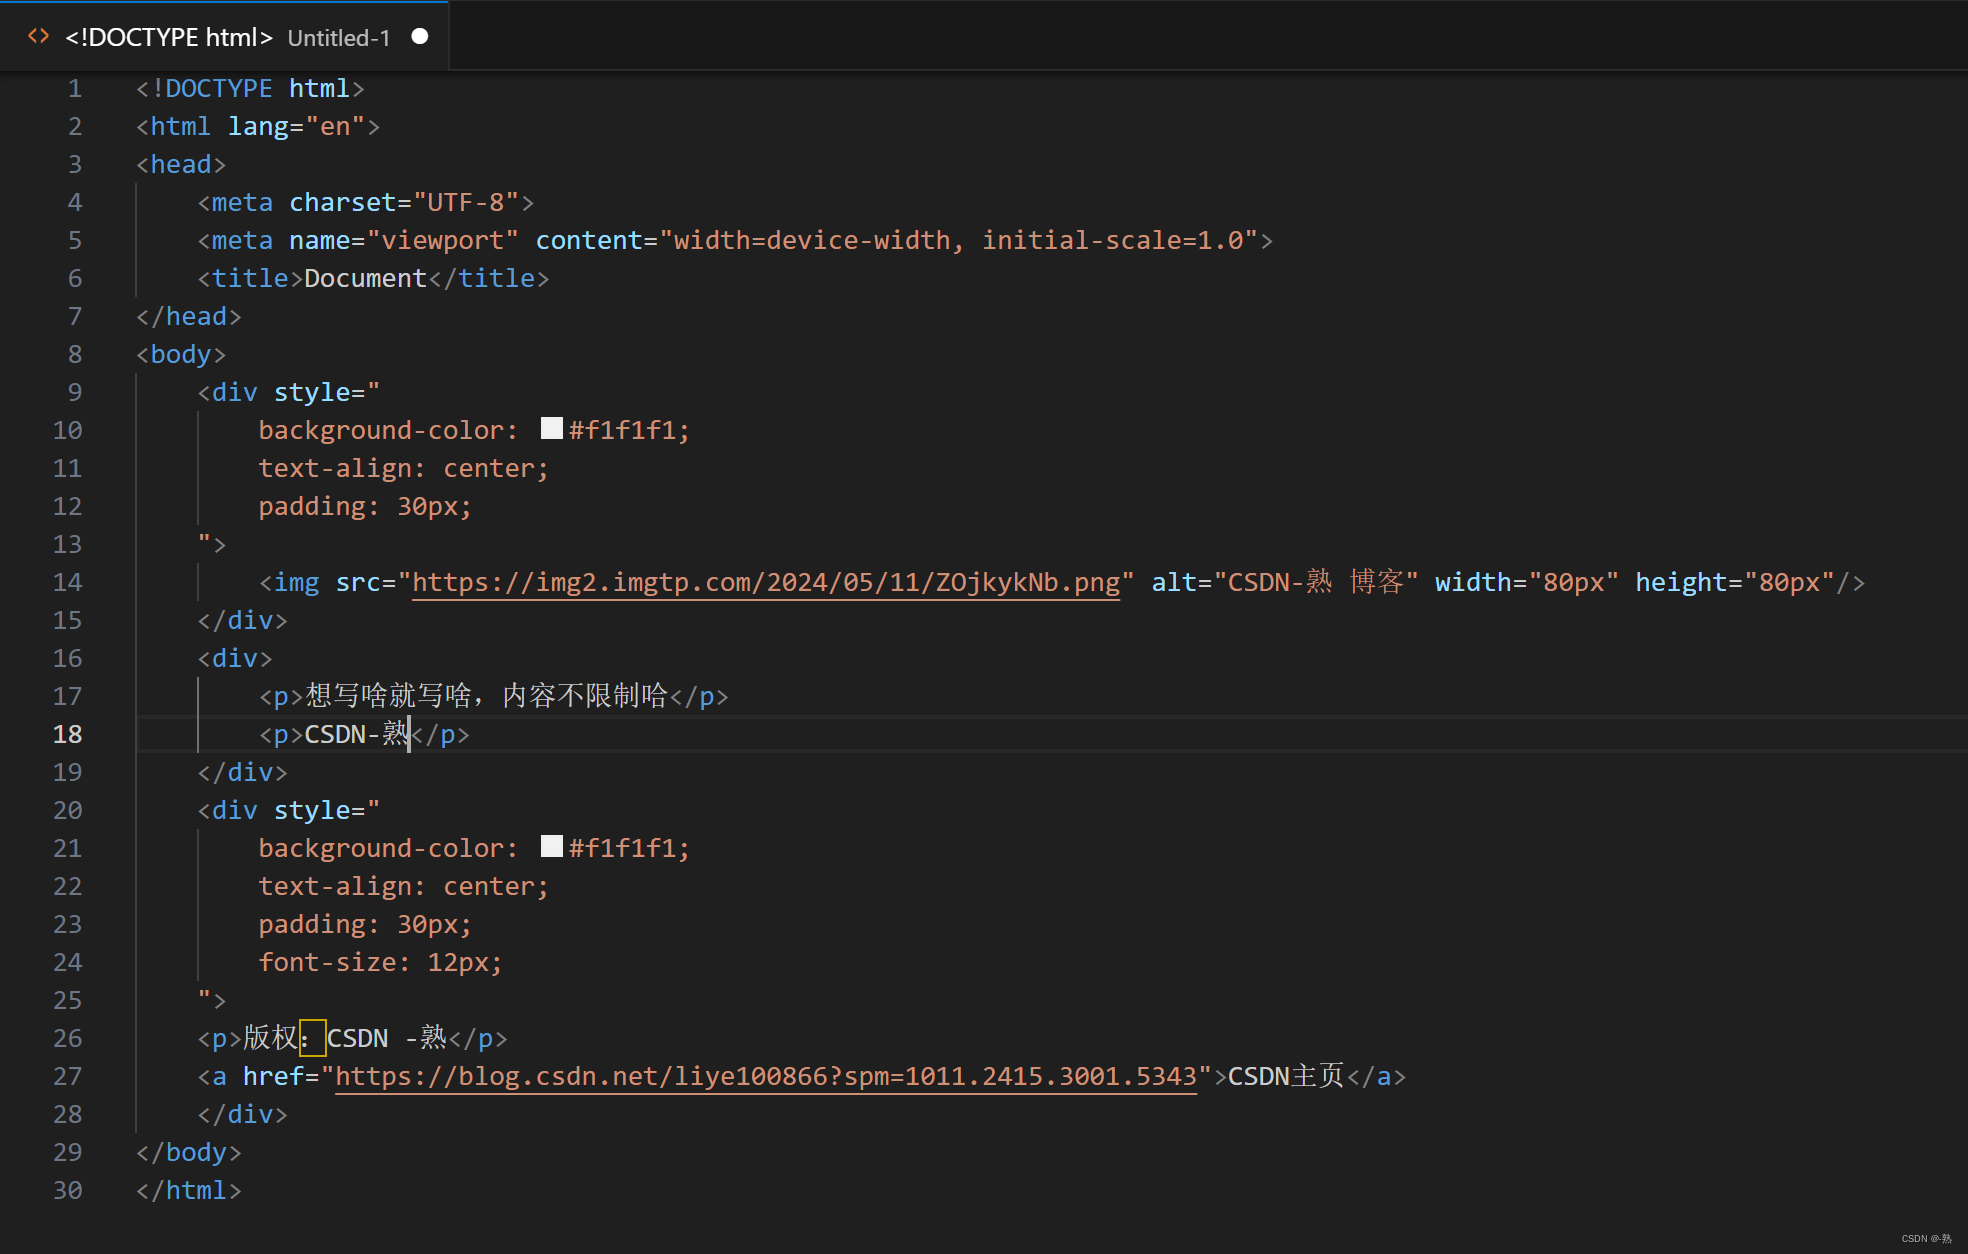The height and width of the screenshot is (1254, 1968).
Task: Click the href attribute on line 27
Action: coord(273,1076)
